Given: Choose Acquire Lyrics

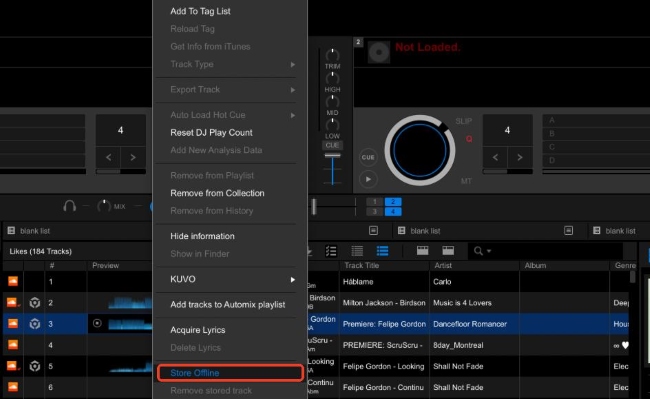Looking at the screenshot, I should pyautogui.click(x=198, y=330).
